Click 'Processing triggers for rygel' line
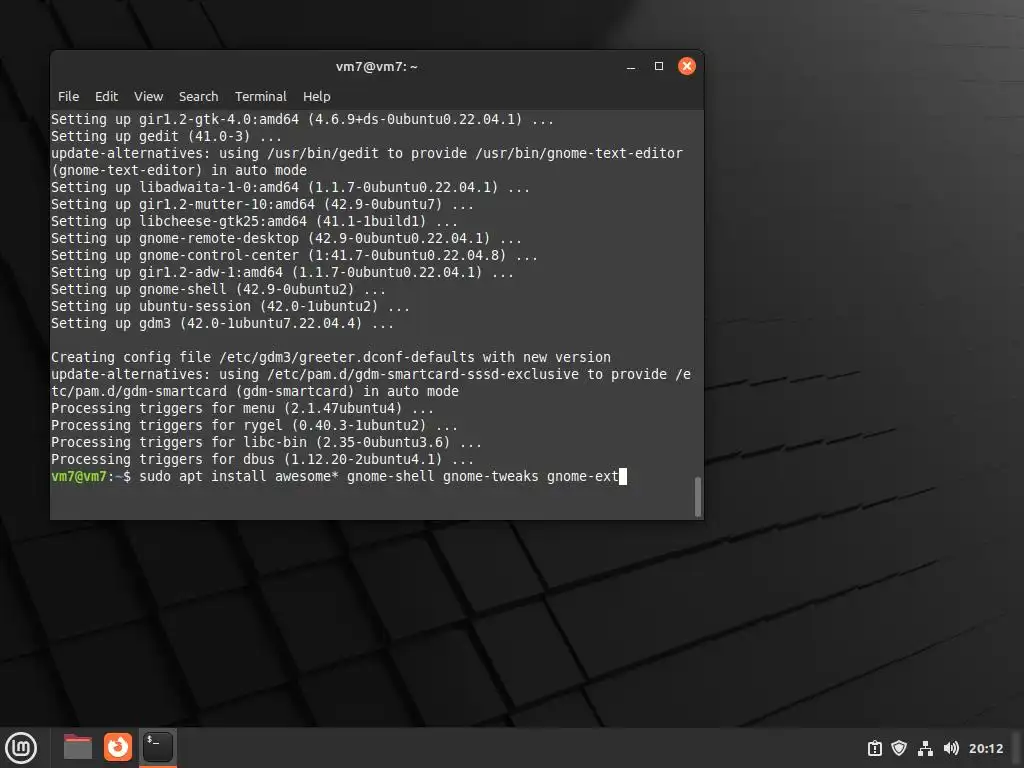Screen dimensions: 1024x768 tap(255, 425)
